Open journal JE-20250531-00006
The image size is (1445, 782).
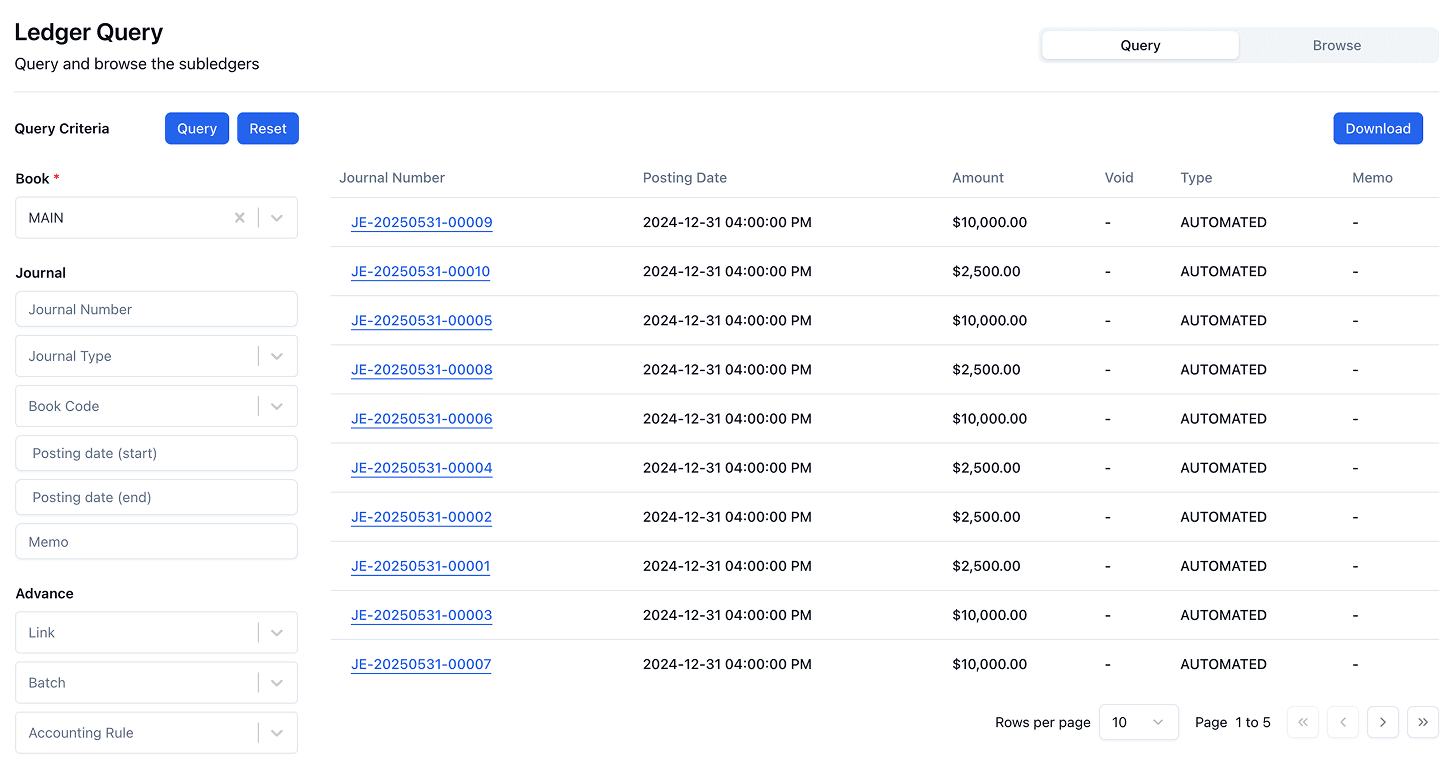421,418
